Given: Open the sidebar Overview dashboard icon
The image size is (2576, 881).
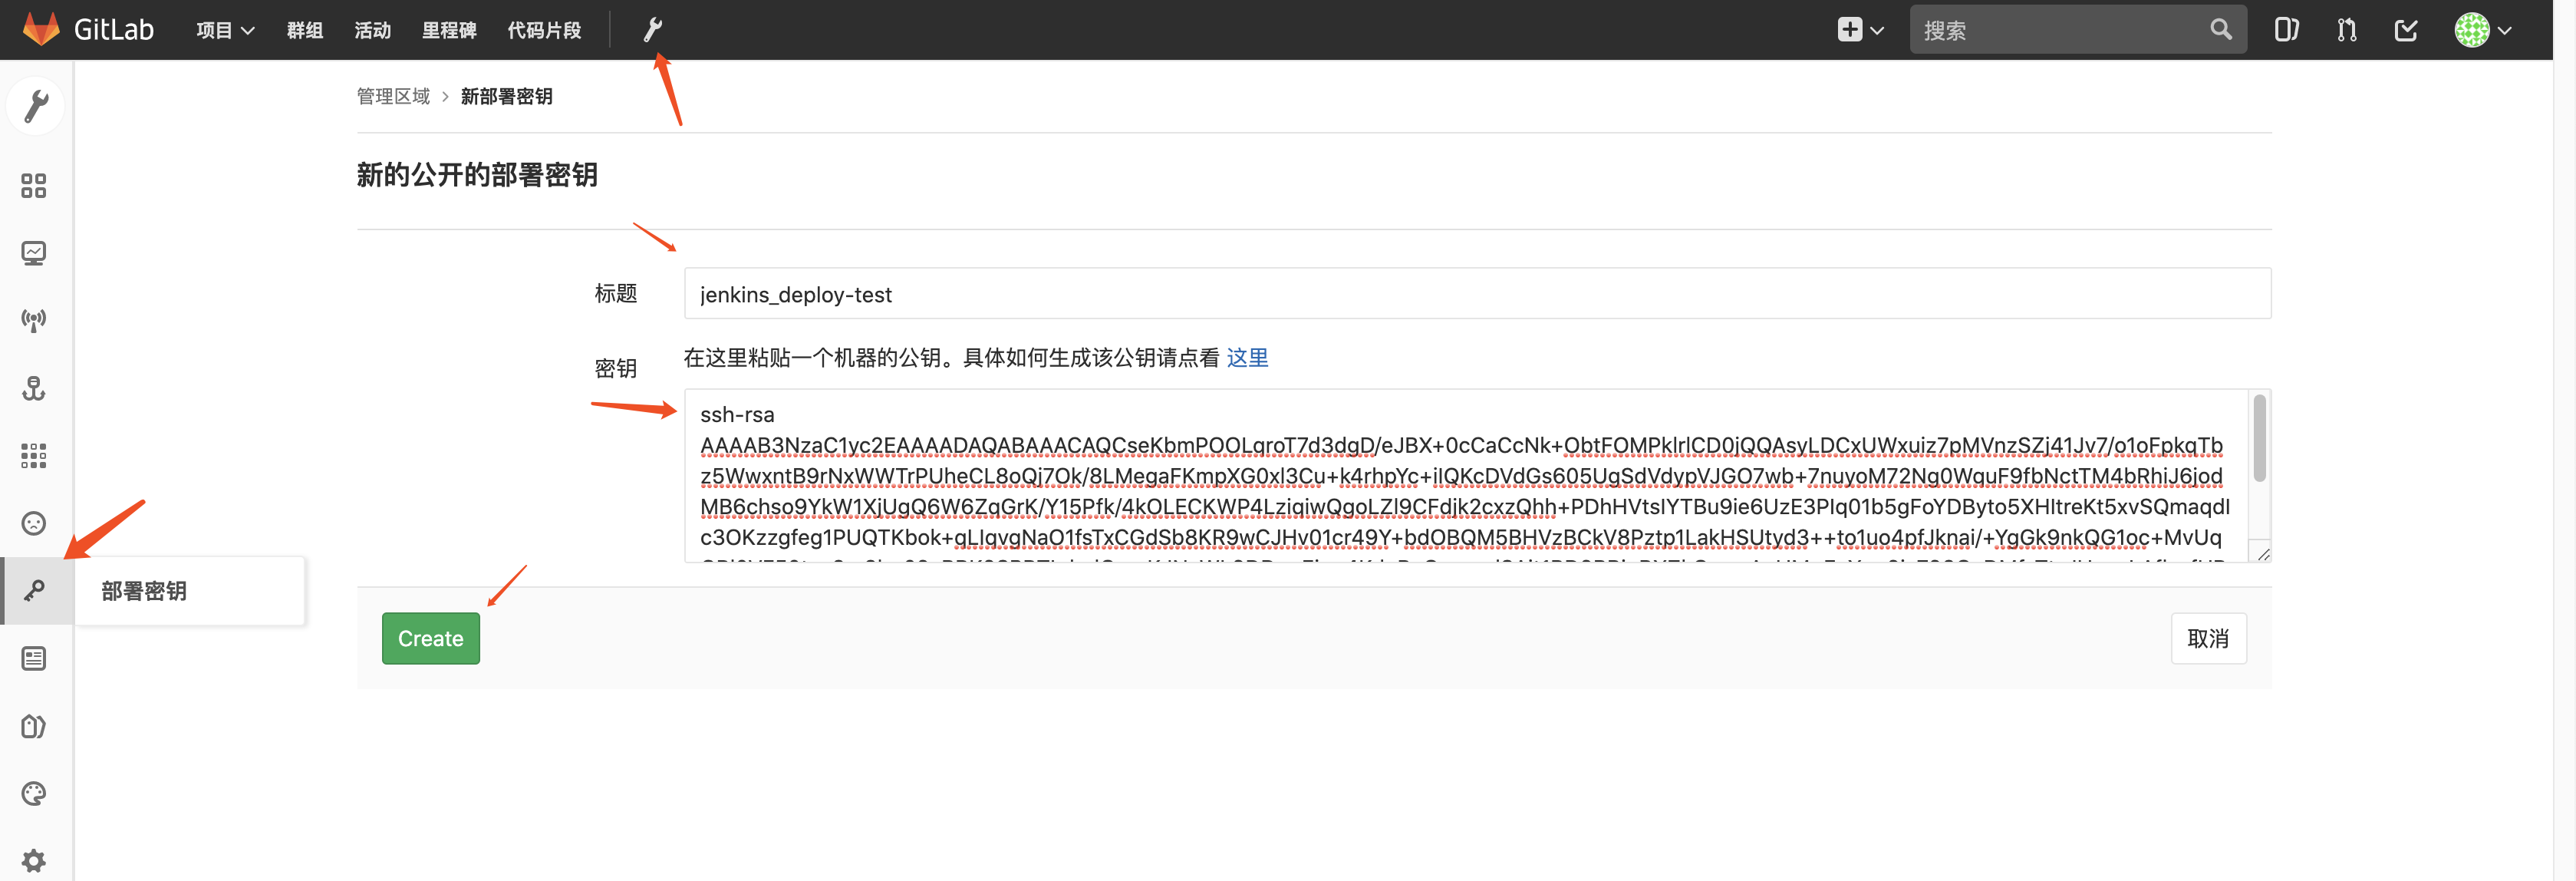Looking at the screenshot, I should (x=34, y=186).
